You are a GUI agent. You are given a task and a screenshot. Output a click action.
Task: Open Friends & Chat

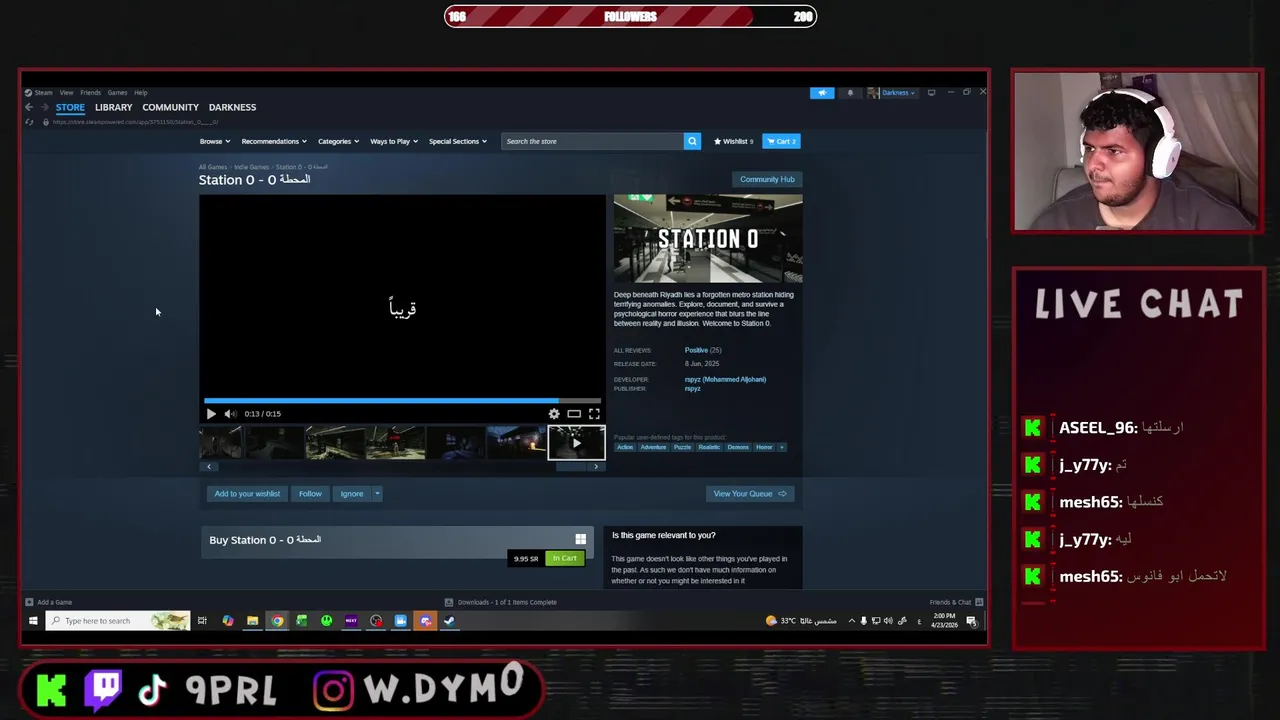tap(956, 602)
